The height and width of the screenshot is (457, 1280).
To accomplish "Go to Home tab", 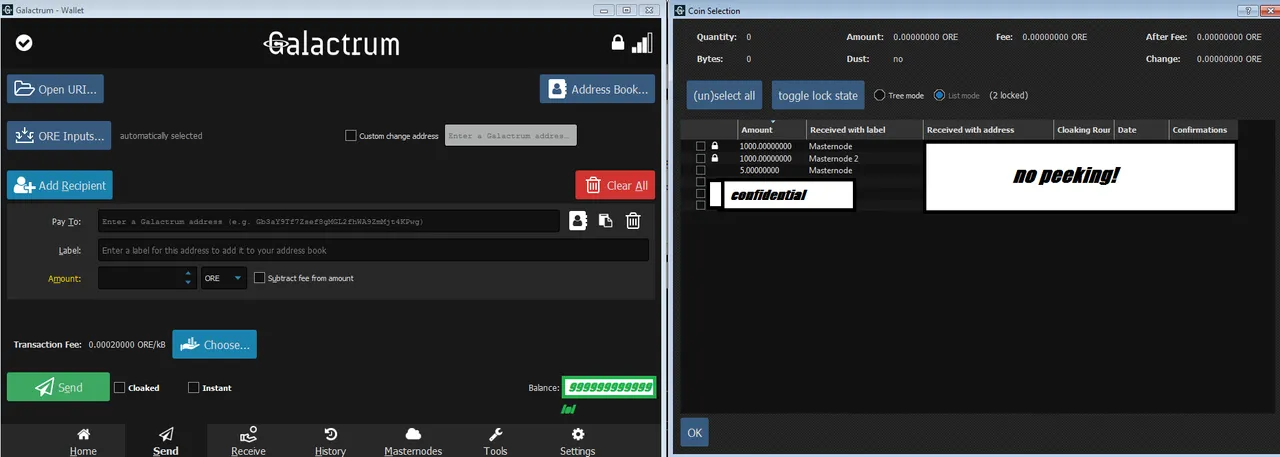I will 83,441.
